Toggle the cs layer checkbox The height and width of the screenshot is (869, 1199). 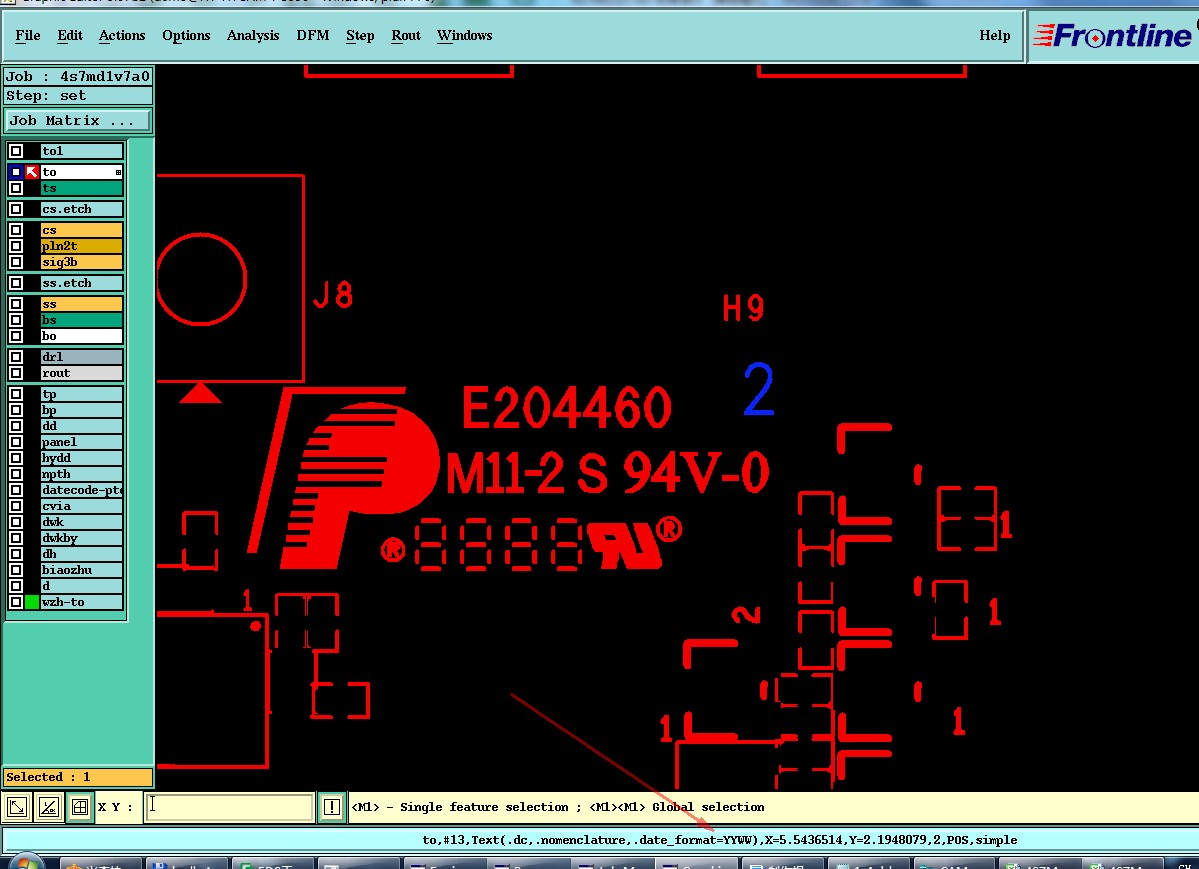[x=16, y=230]
